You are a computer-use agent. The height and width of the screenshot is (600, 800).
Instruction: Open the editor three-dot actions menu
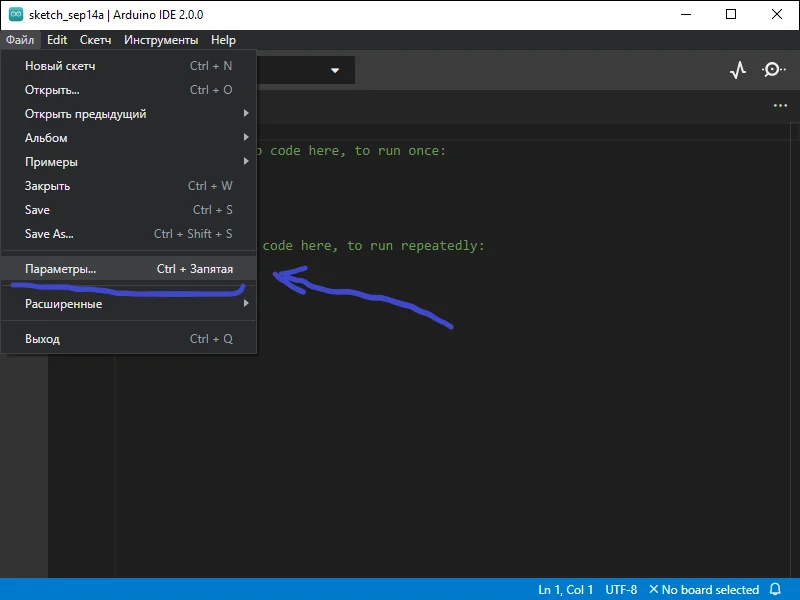(779, 105)
